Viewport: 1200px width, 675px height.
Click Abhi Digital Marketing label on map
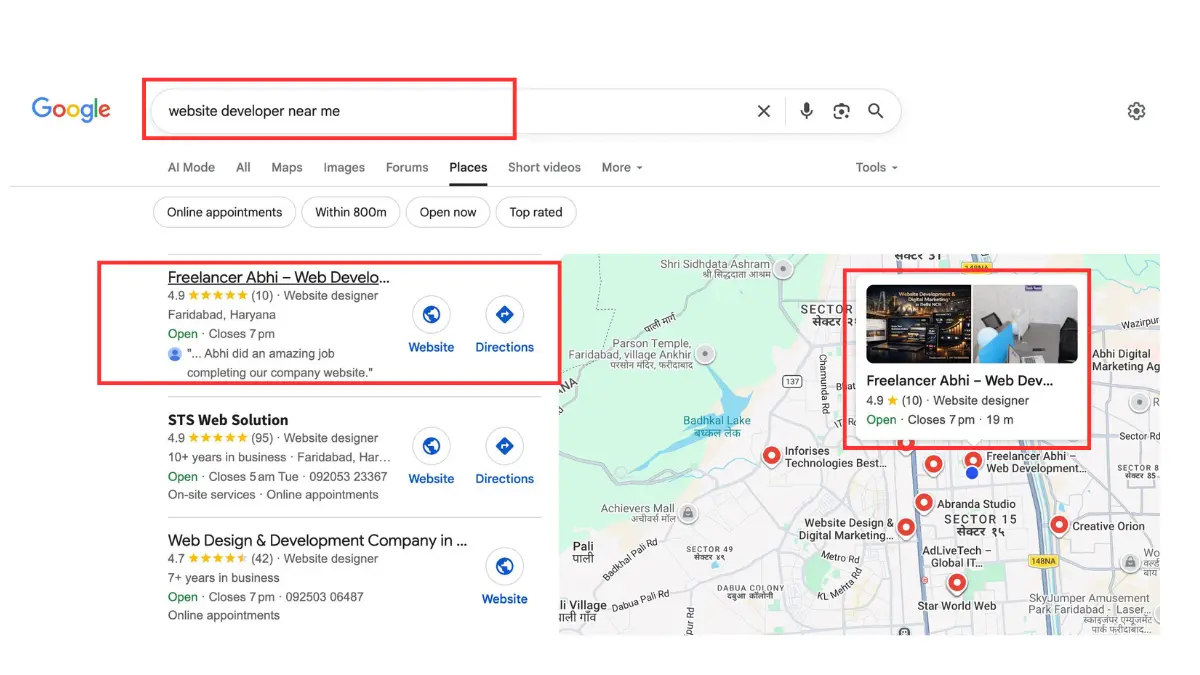[1125, 360]
